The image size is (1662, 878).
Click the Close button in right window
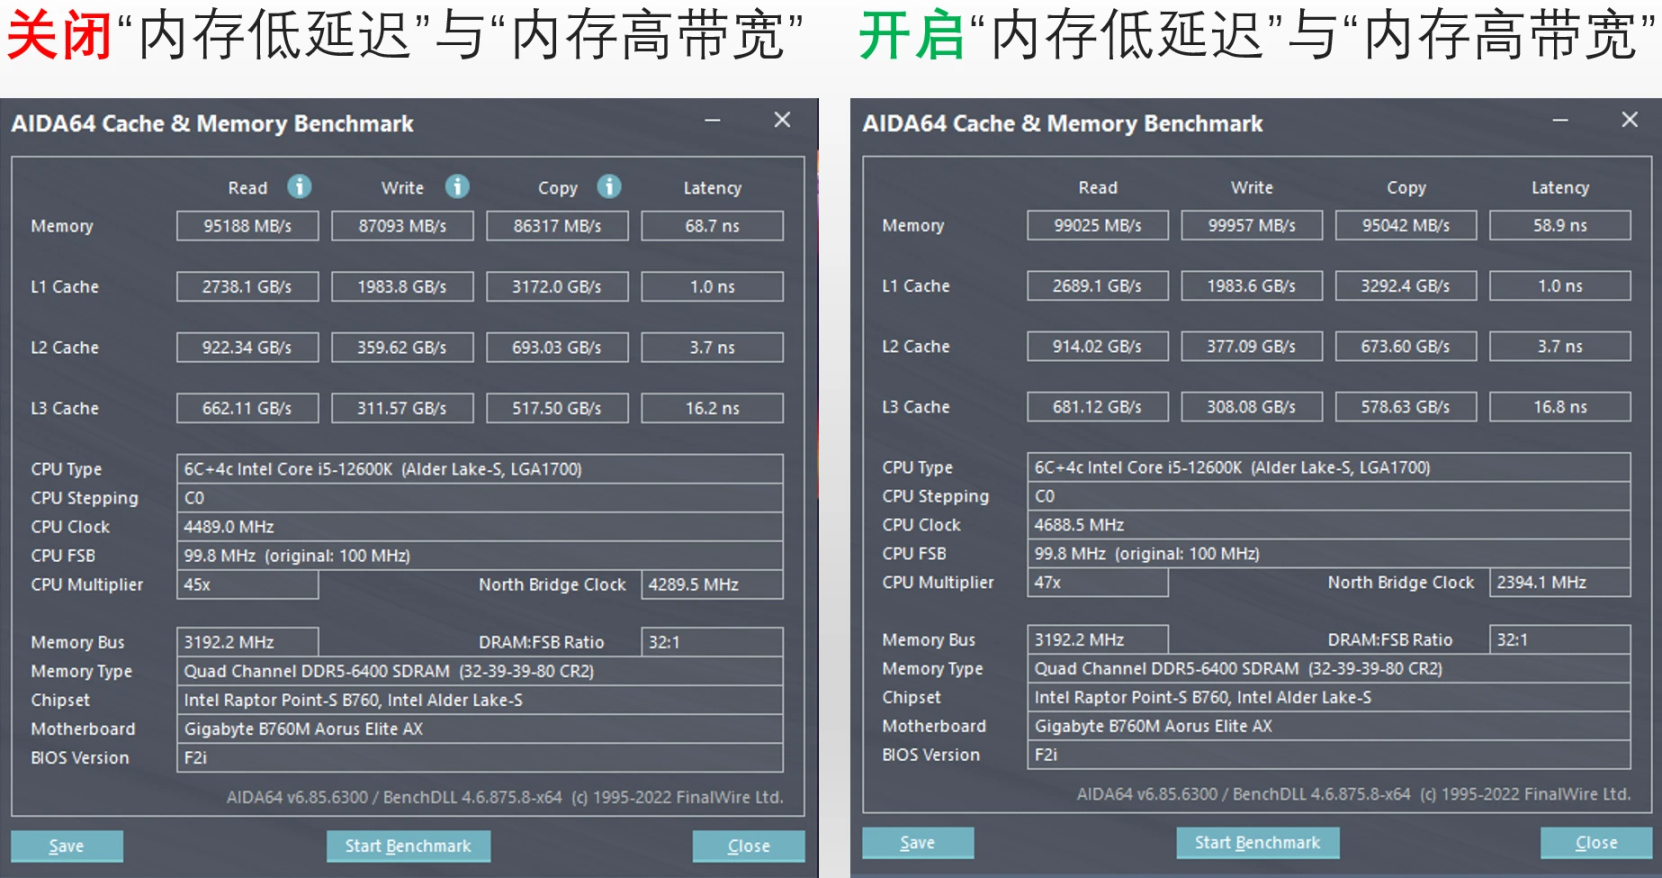1596,843
